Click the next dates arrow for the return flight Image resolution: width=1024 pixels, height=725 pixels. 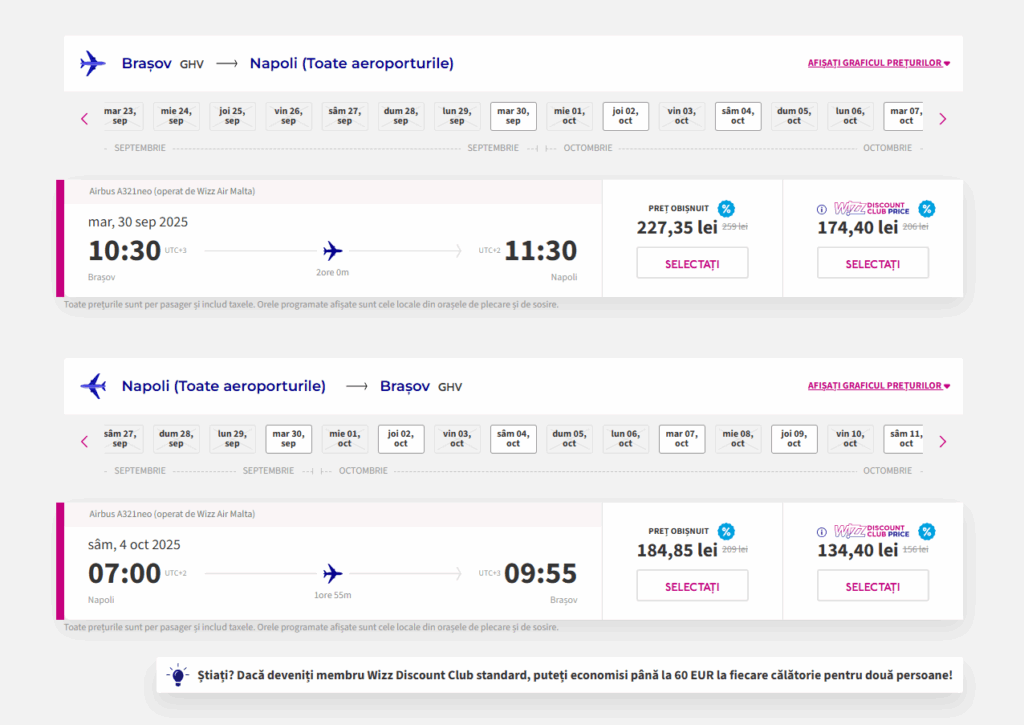click(x=942, y=441)
